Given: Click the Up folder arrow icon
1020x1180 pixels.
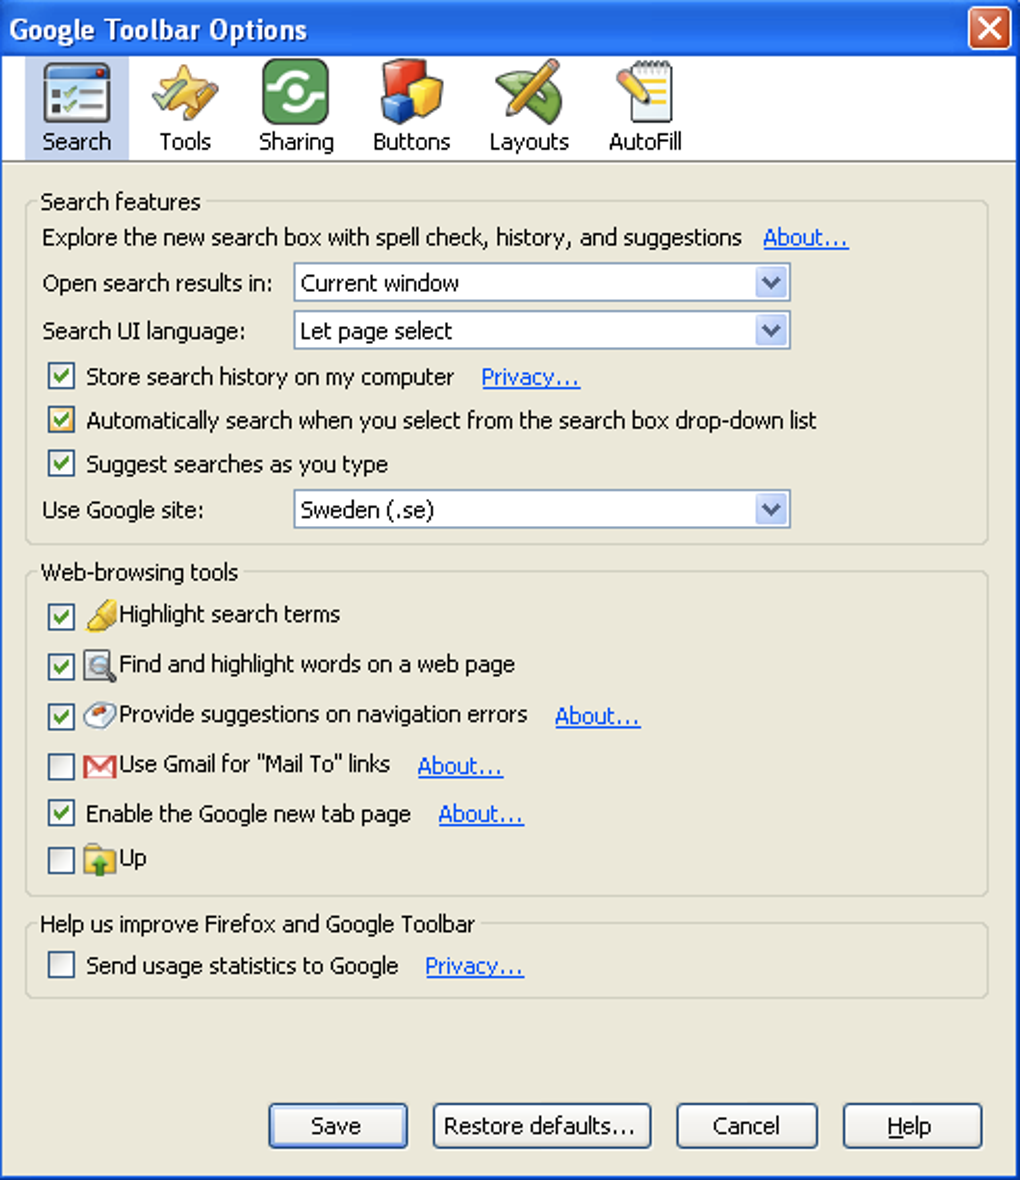Looking at the screenshot, I should [x=99, y=859].
